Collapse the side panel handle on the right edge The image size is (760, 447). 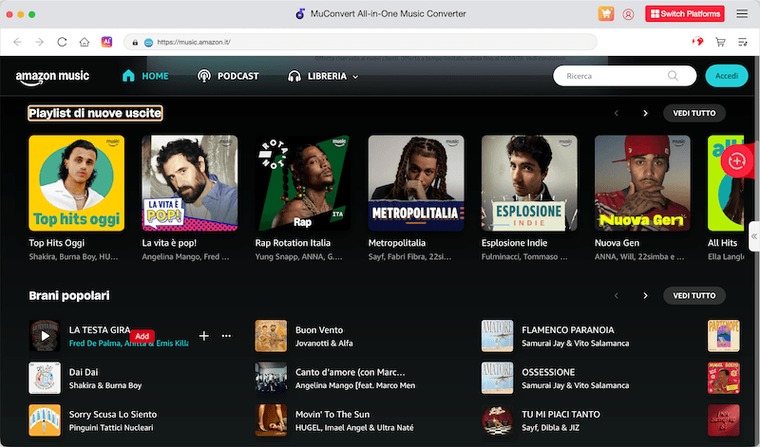(x=754, y=236)
